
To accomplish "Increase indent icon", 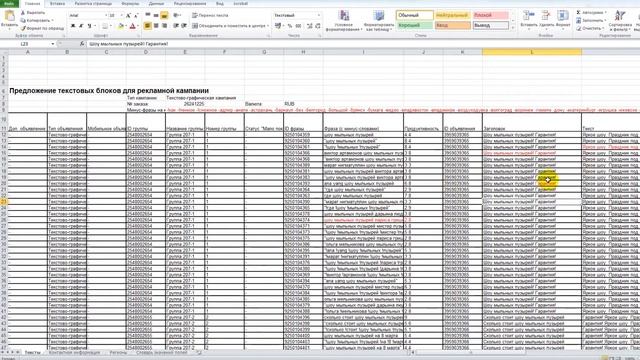I will tap(184, 26).
